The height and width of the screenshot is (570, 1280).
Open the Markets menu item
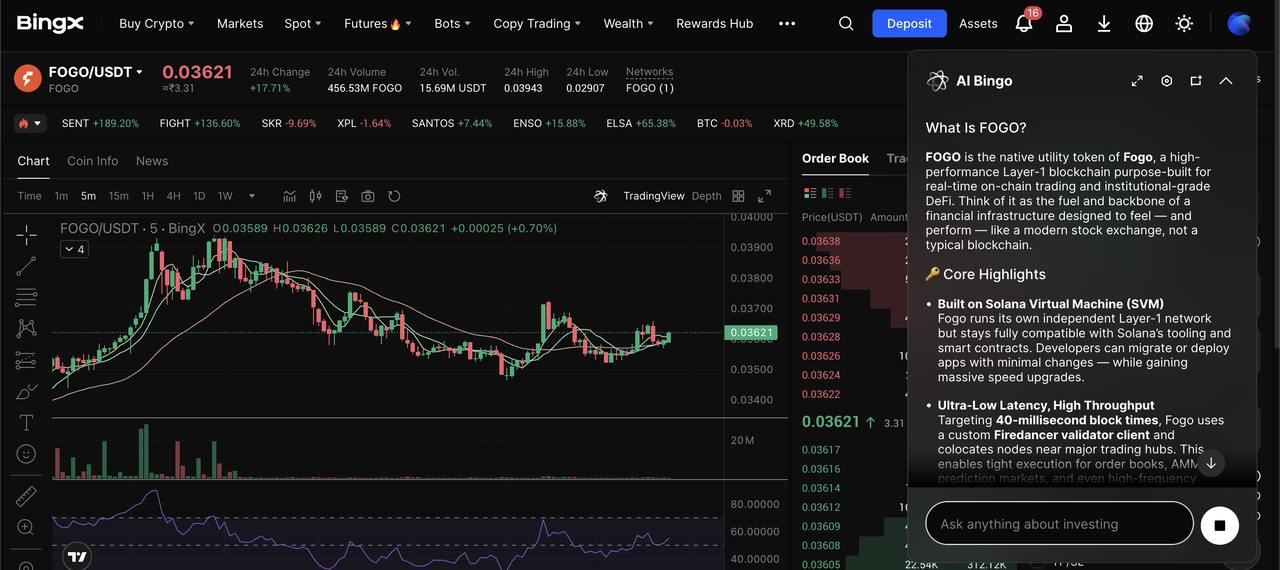click(x=240, y=23)
